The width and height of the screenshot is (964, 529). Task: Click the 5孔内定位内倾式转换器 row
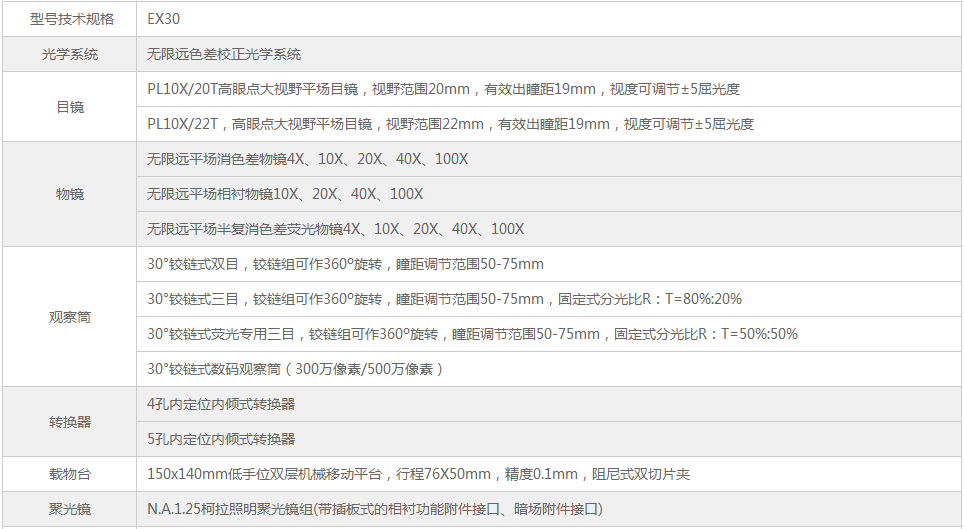221,439
